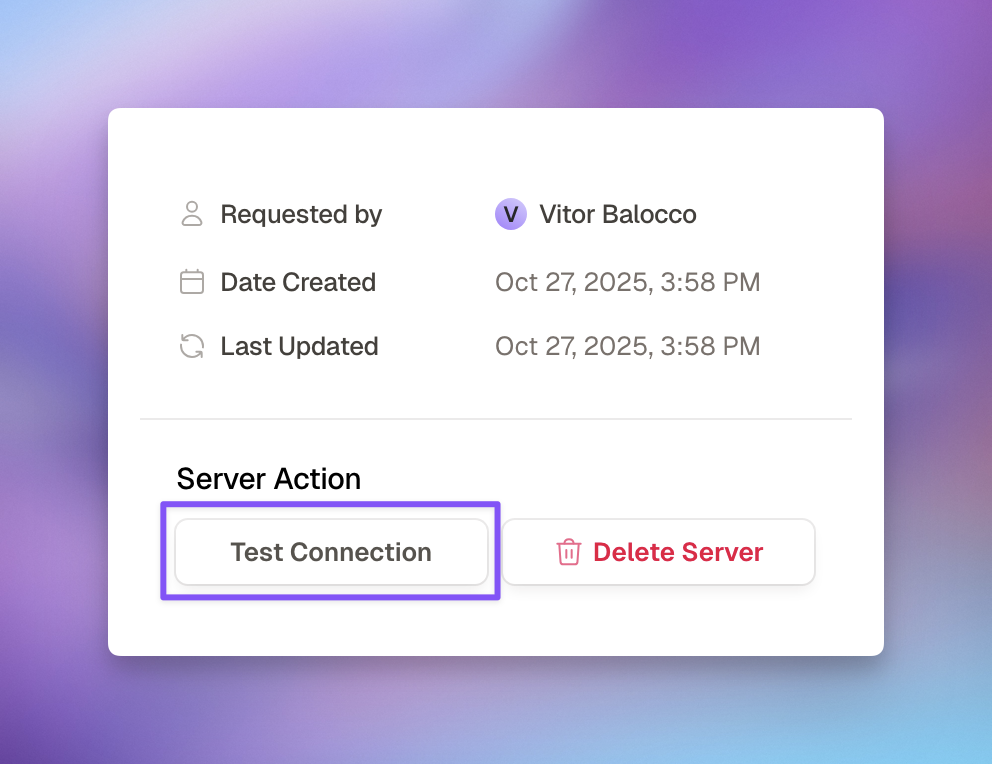The height and width of the screenshot is (764, 992).
Task: Click the Last Updated label
Action: point(298,346)
